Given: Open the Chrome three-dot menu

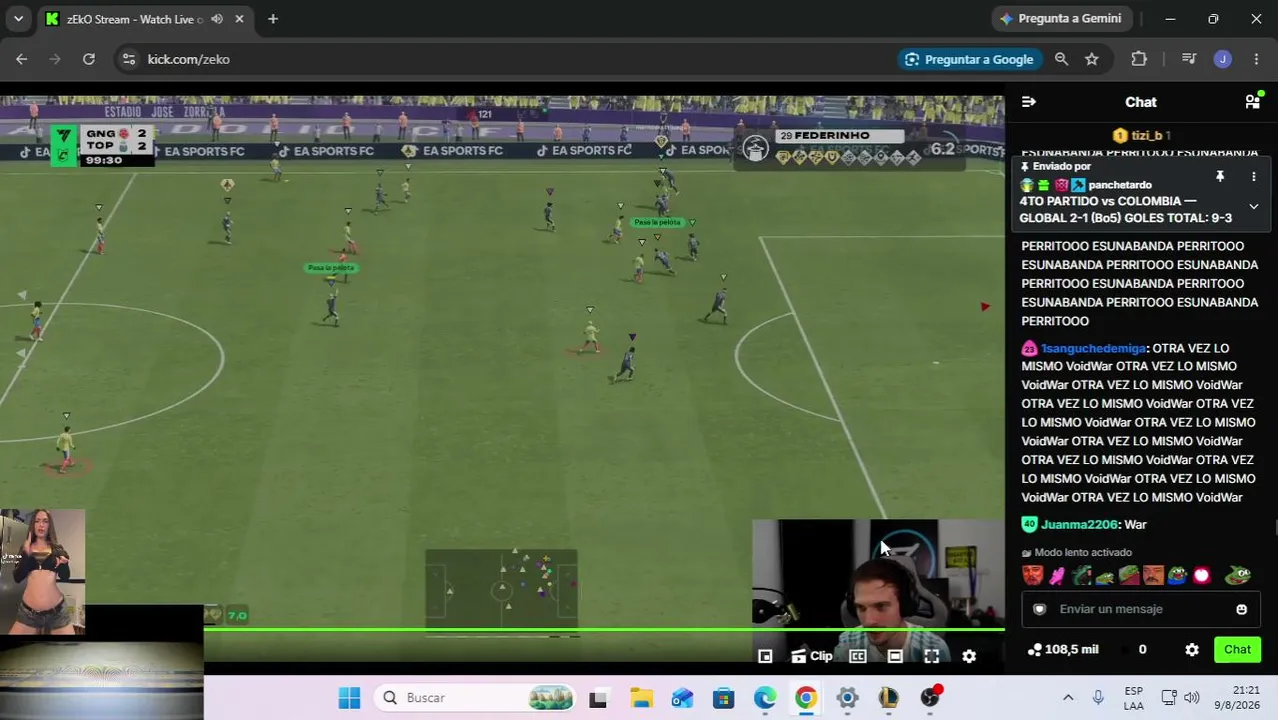Looking at the screenshot, I should pyautogui.click(x=1256, y=59).
